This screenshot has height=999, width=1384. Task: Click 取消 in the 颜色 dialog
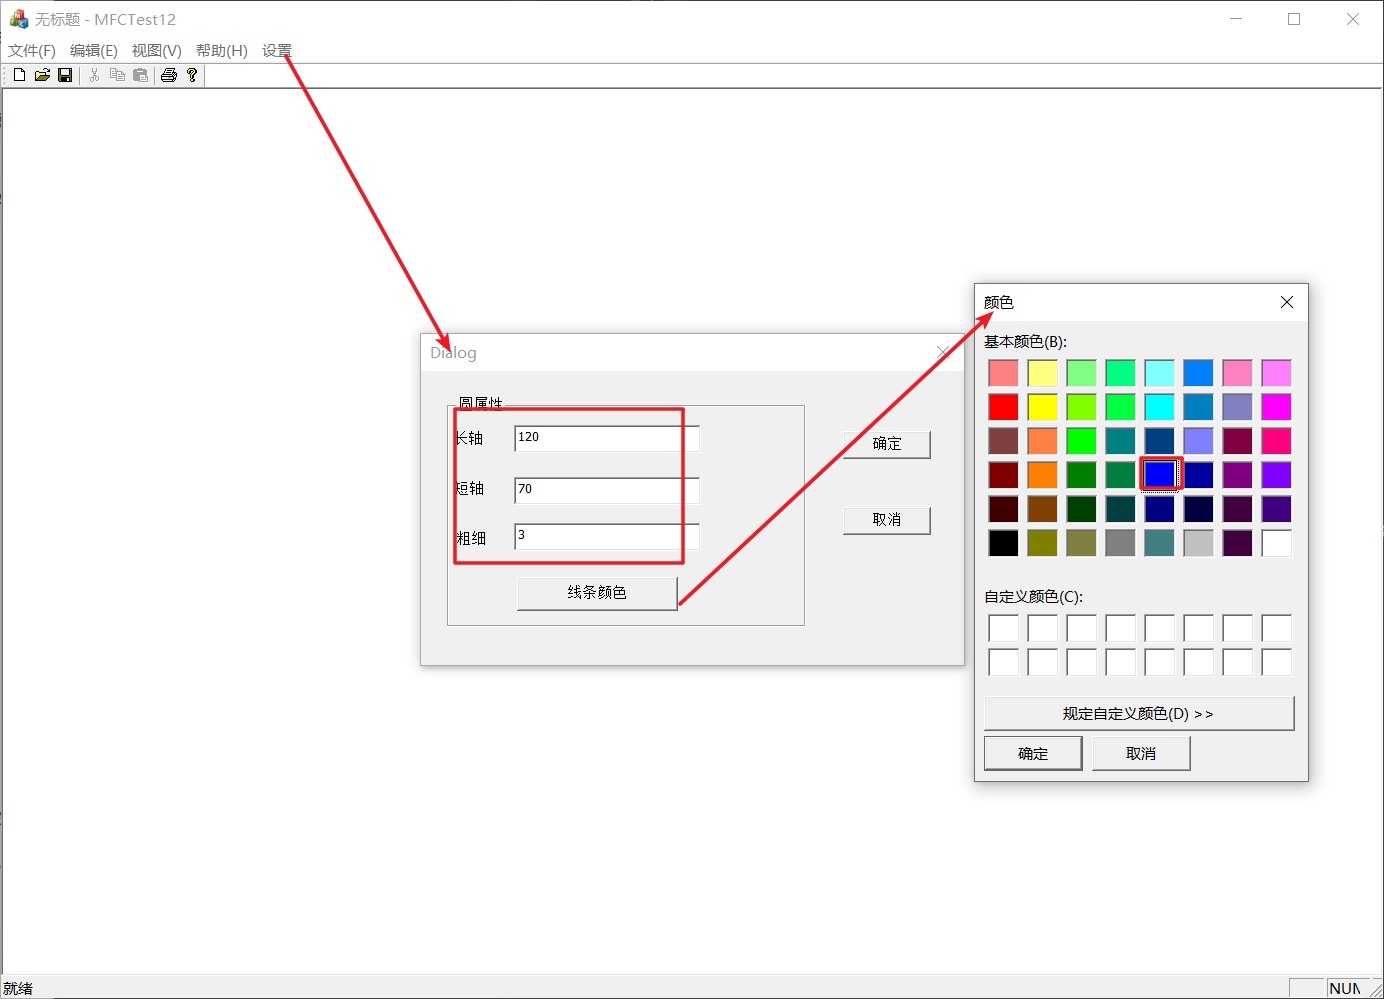[1141, 754]
